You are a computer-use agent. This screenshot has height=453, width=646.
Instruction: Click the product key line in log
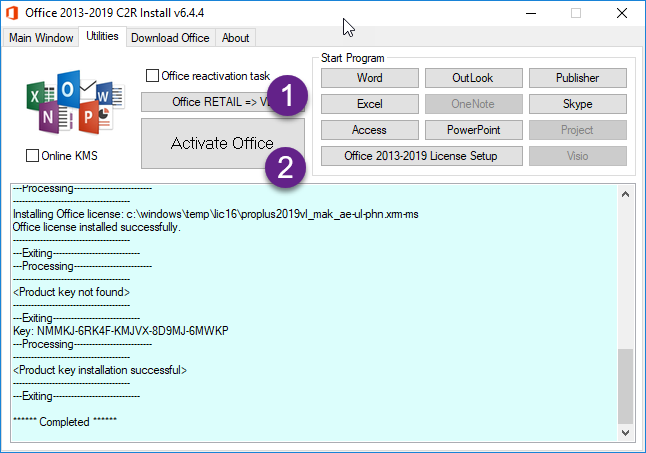pos(121,331)
